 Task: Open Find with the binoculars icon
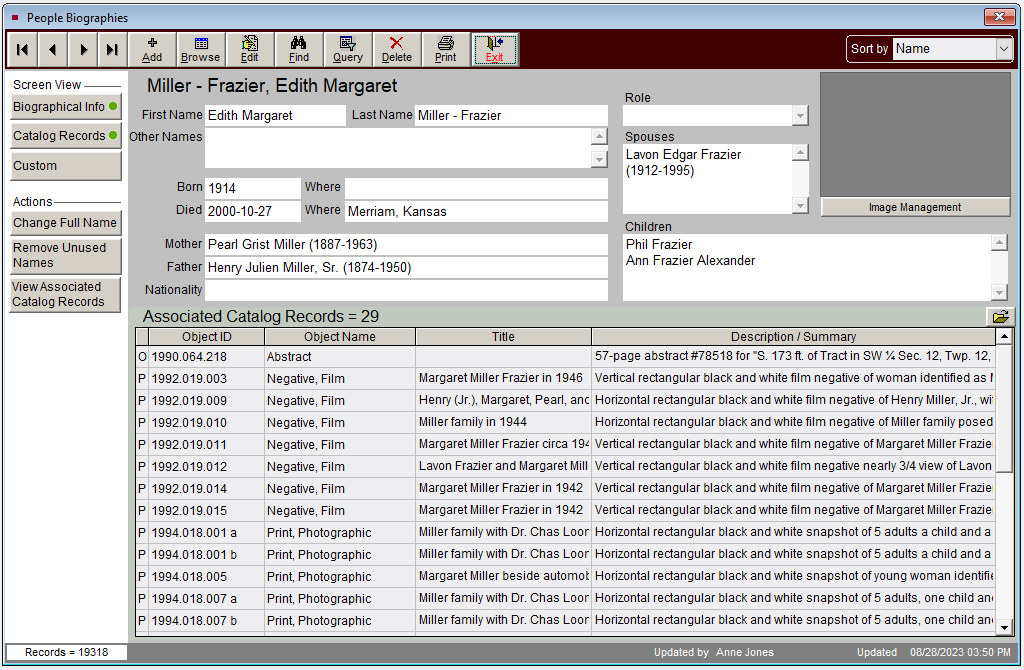[299, 49]
